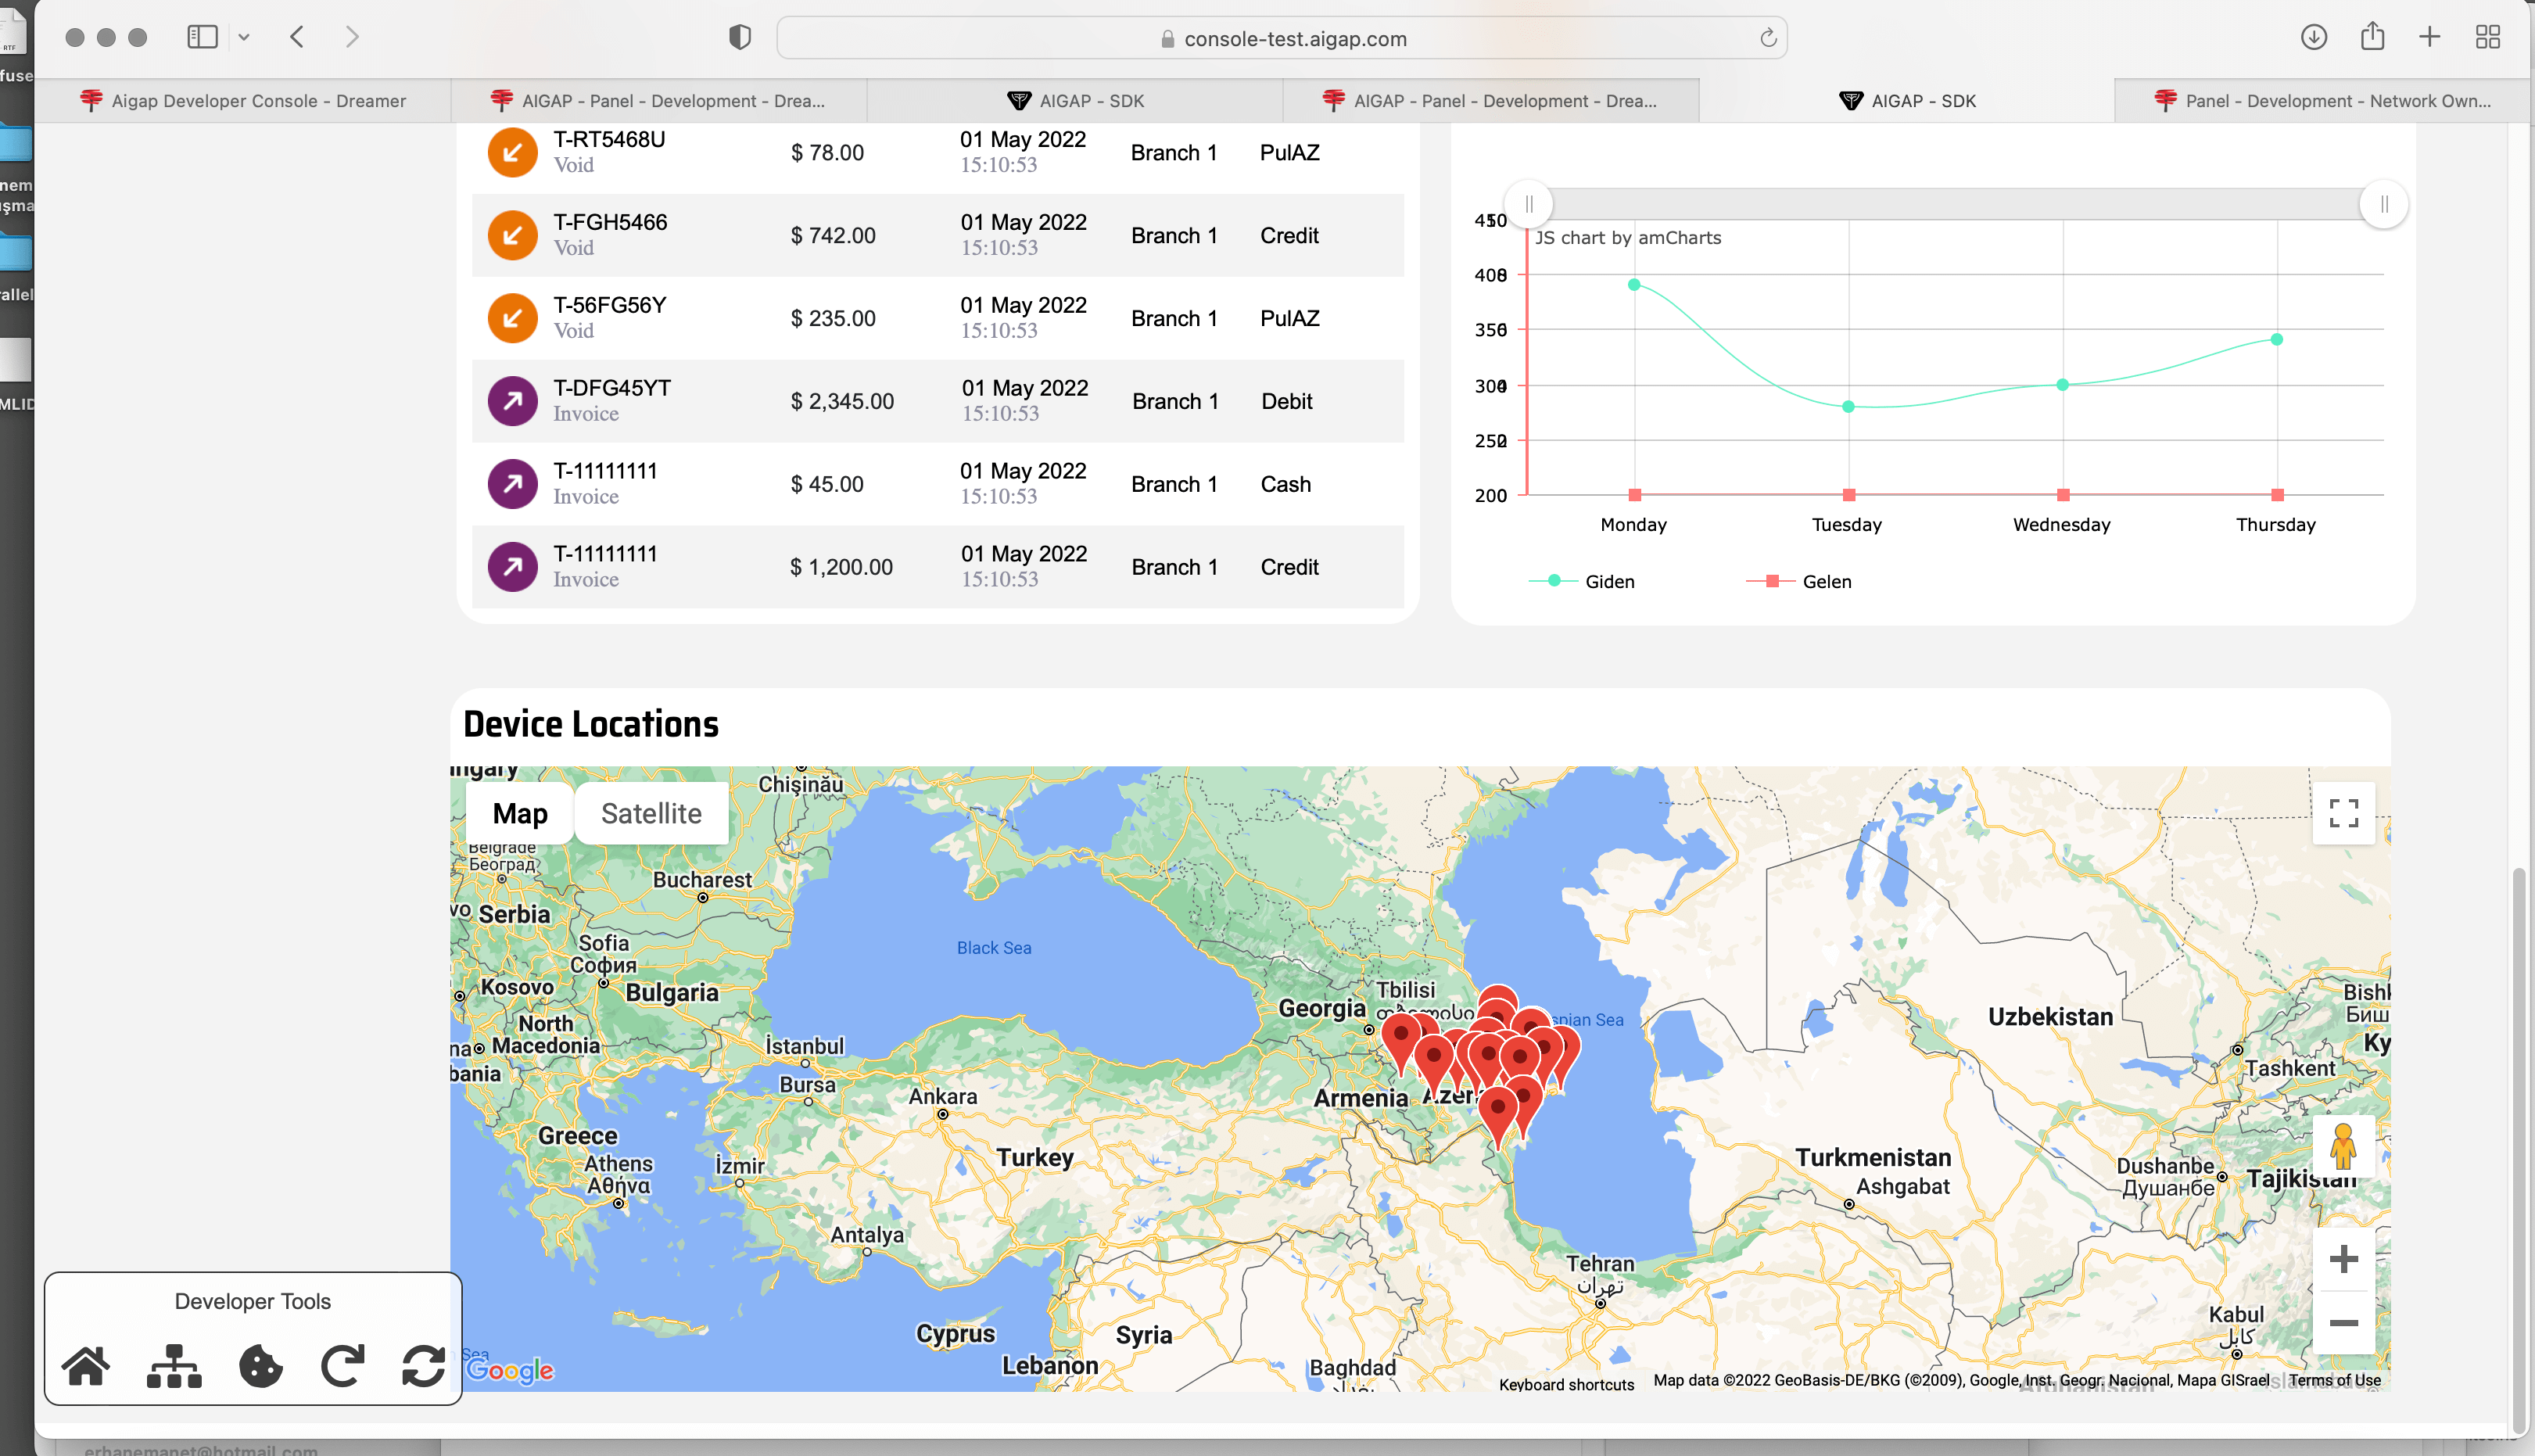The image size is (2535, 1456).
Task: Click the Safari address bar
Action: point(1282,38)
